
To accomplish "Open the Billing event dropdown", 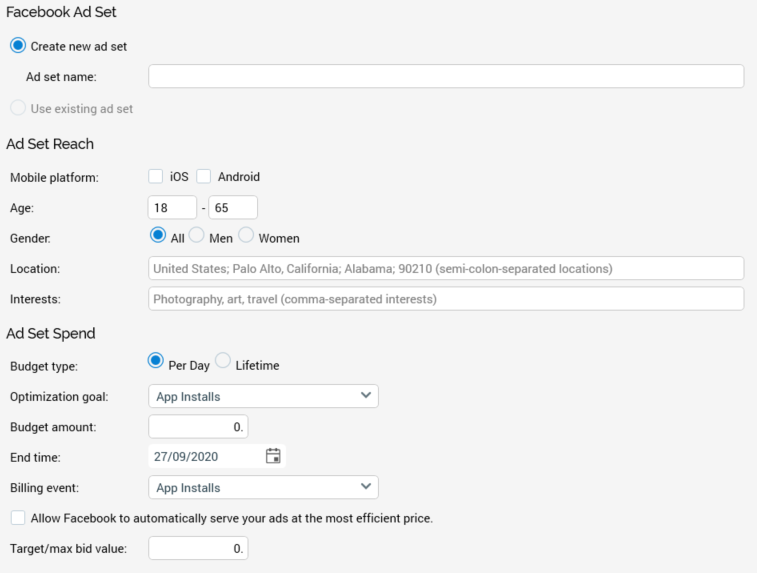I will pos(263,488).
